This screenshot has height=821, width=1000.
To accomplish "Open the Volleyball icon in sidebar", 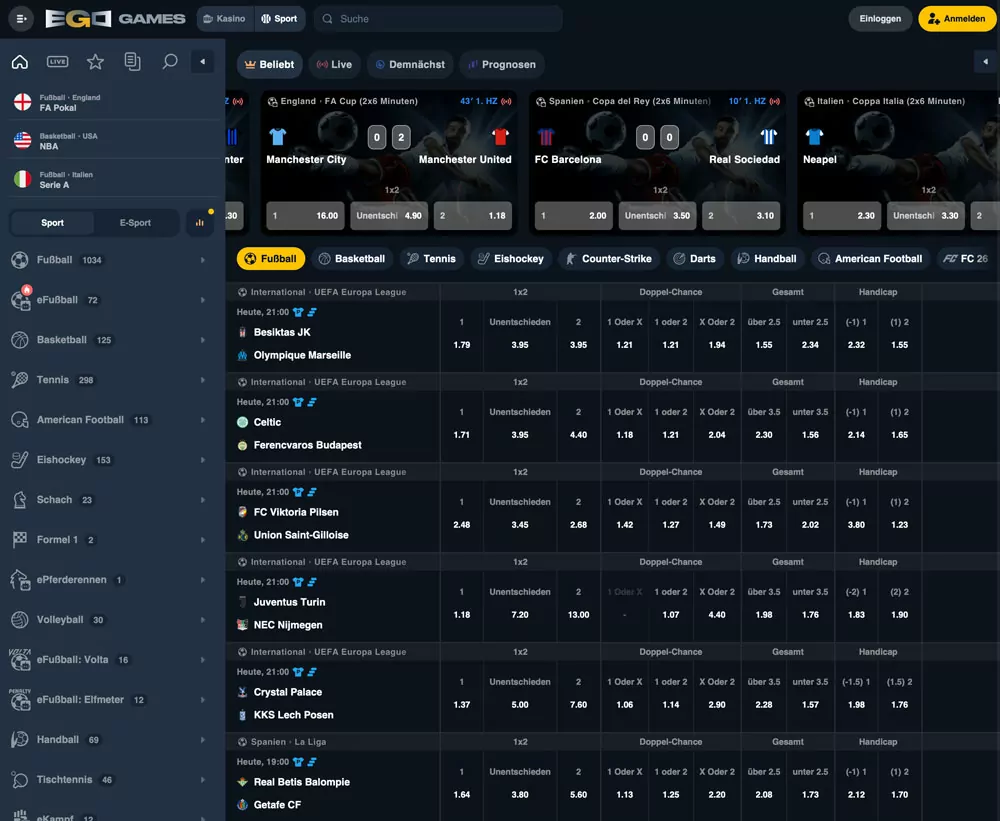I will point(20,619).
